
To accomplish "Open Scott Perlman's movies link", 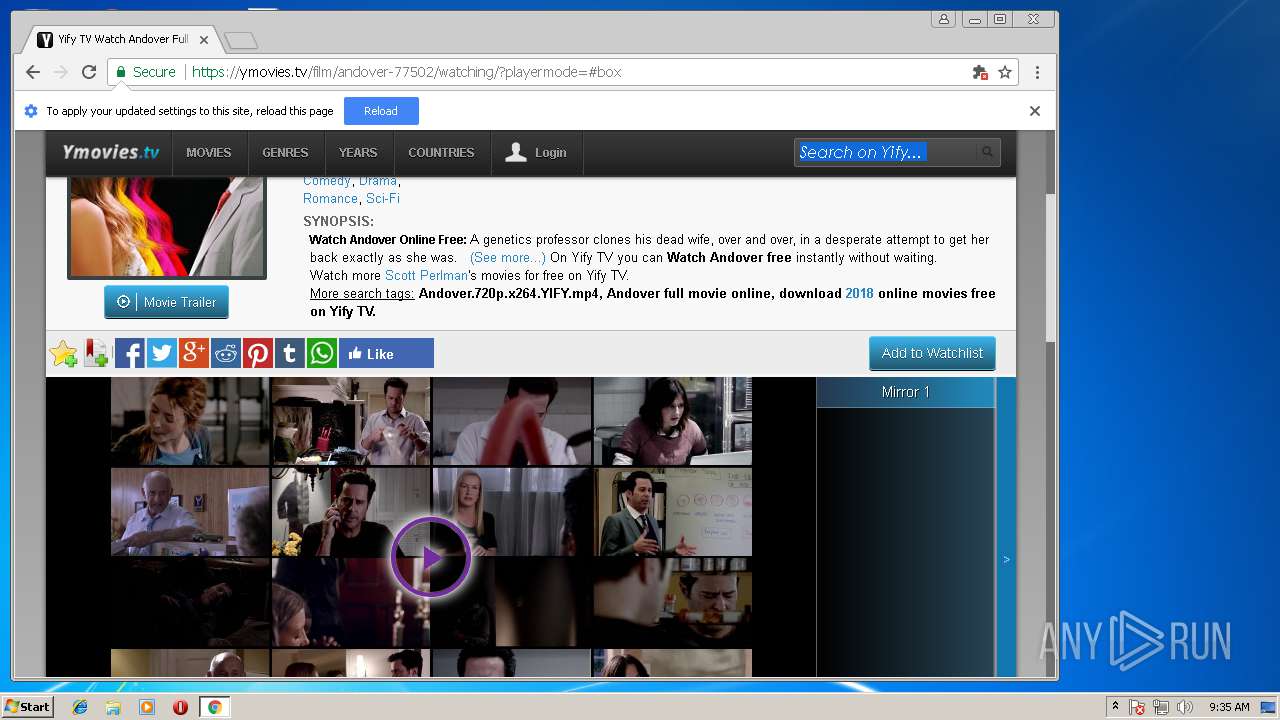I will coord(427,275).
